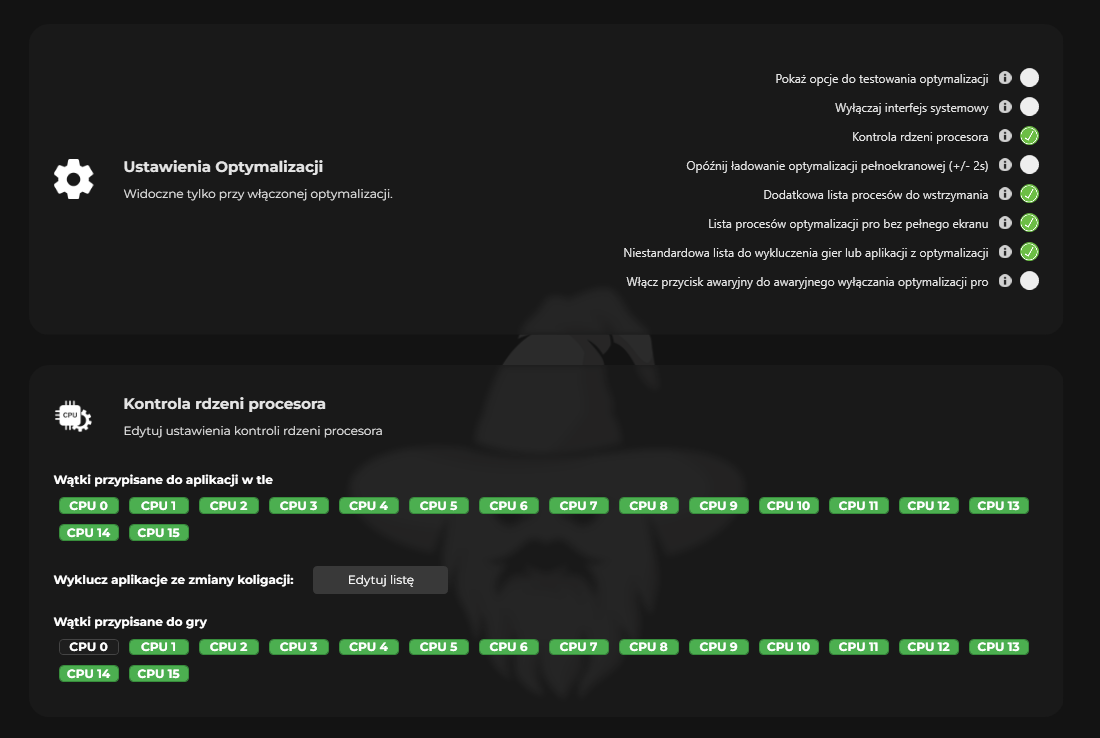Turn on Wyłączaj interfejs systemowy toggle
The image size is (1100, 738).
1029,107
